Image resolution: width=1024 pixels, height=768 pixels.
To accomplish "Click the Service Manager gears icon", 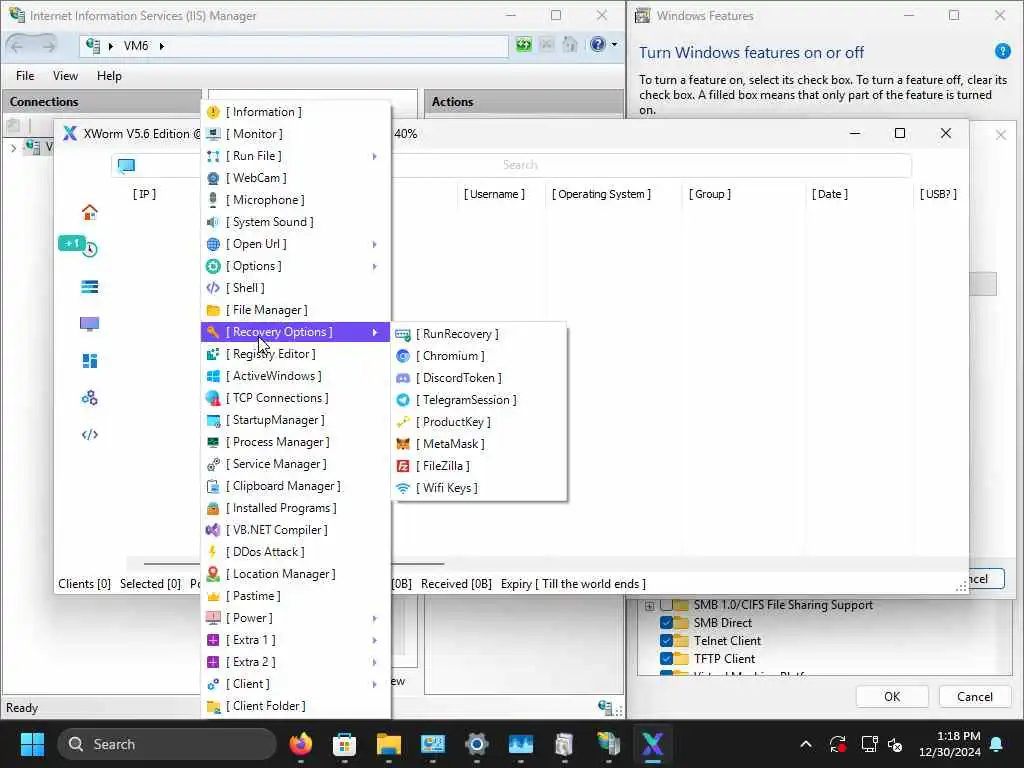I will click(213, 464).
